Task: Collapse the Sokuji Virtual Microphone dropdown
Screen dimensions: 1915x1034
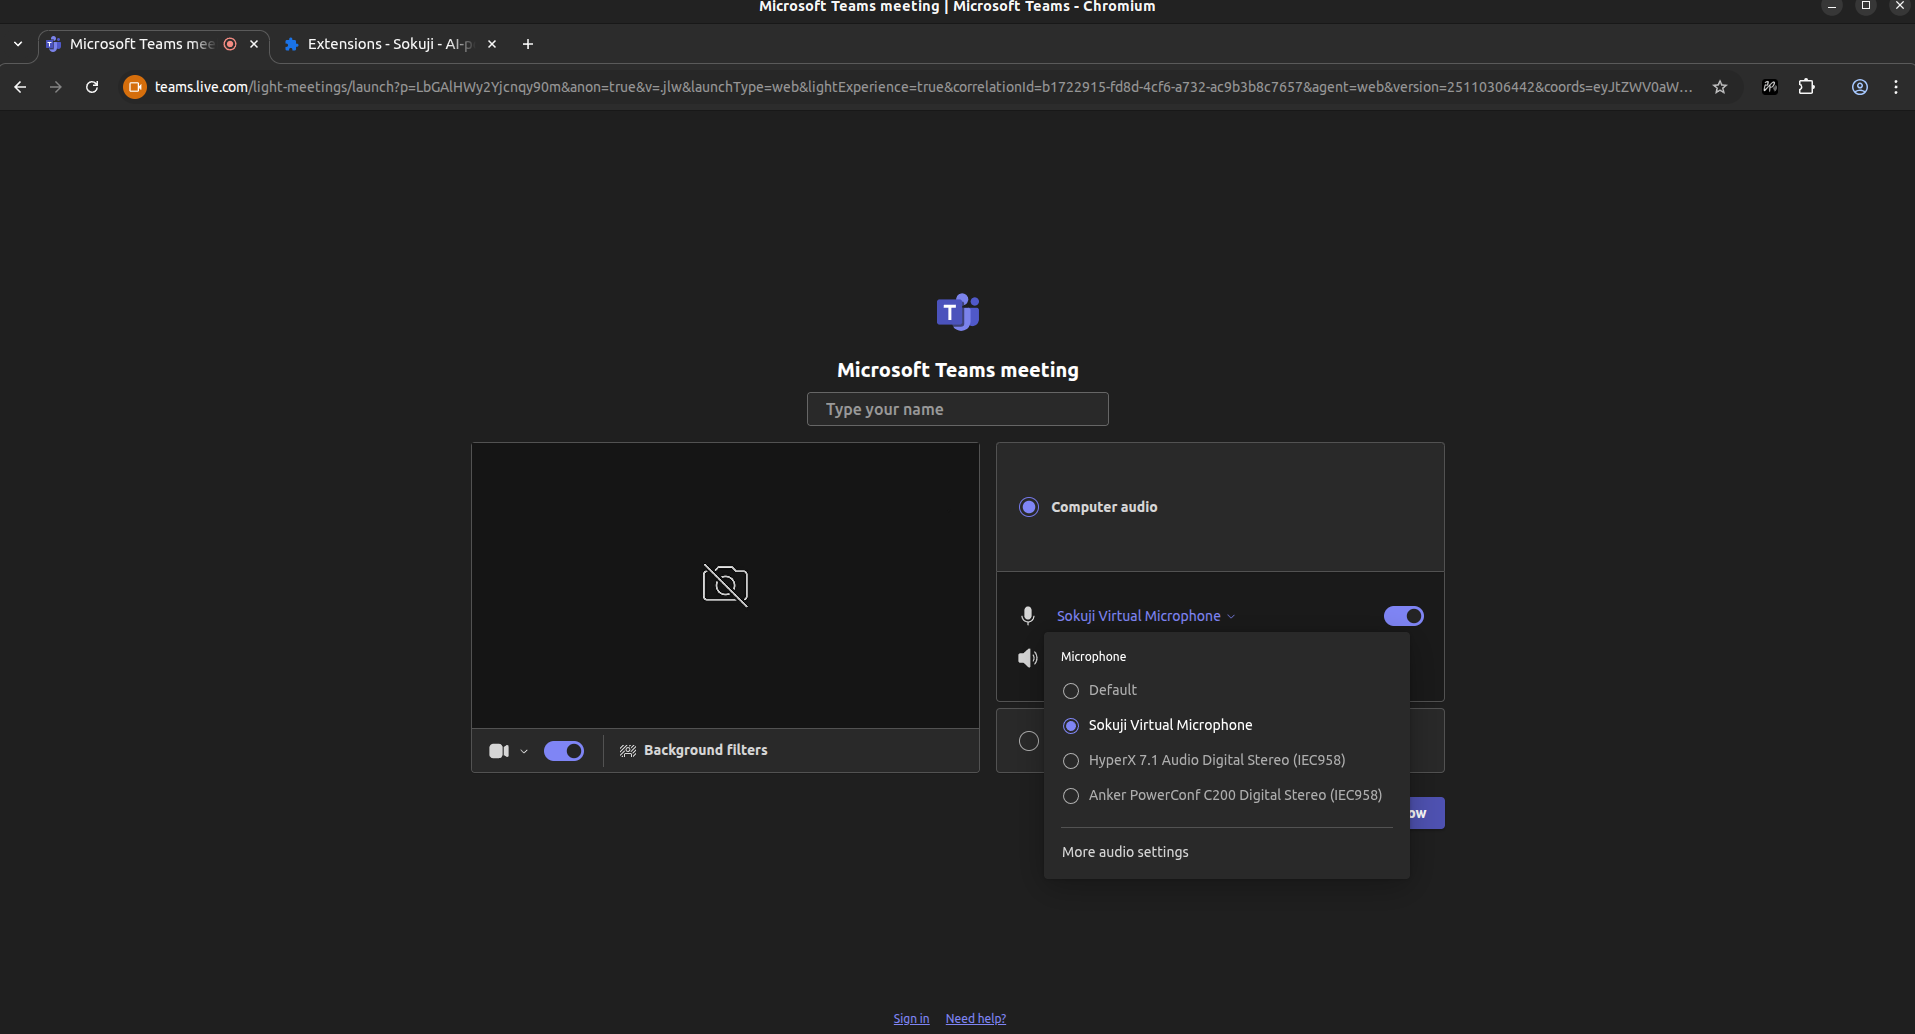Action: point(1146,616)
